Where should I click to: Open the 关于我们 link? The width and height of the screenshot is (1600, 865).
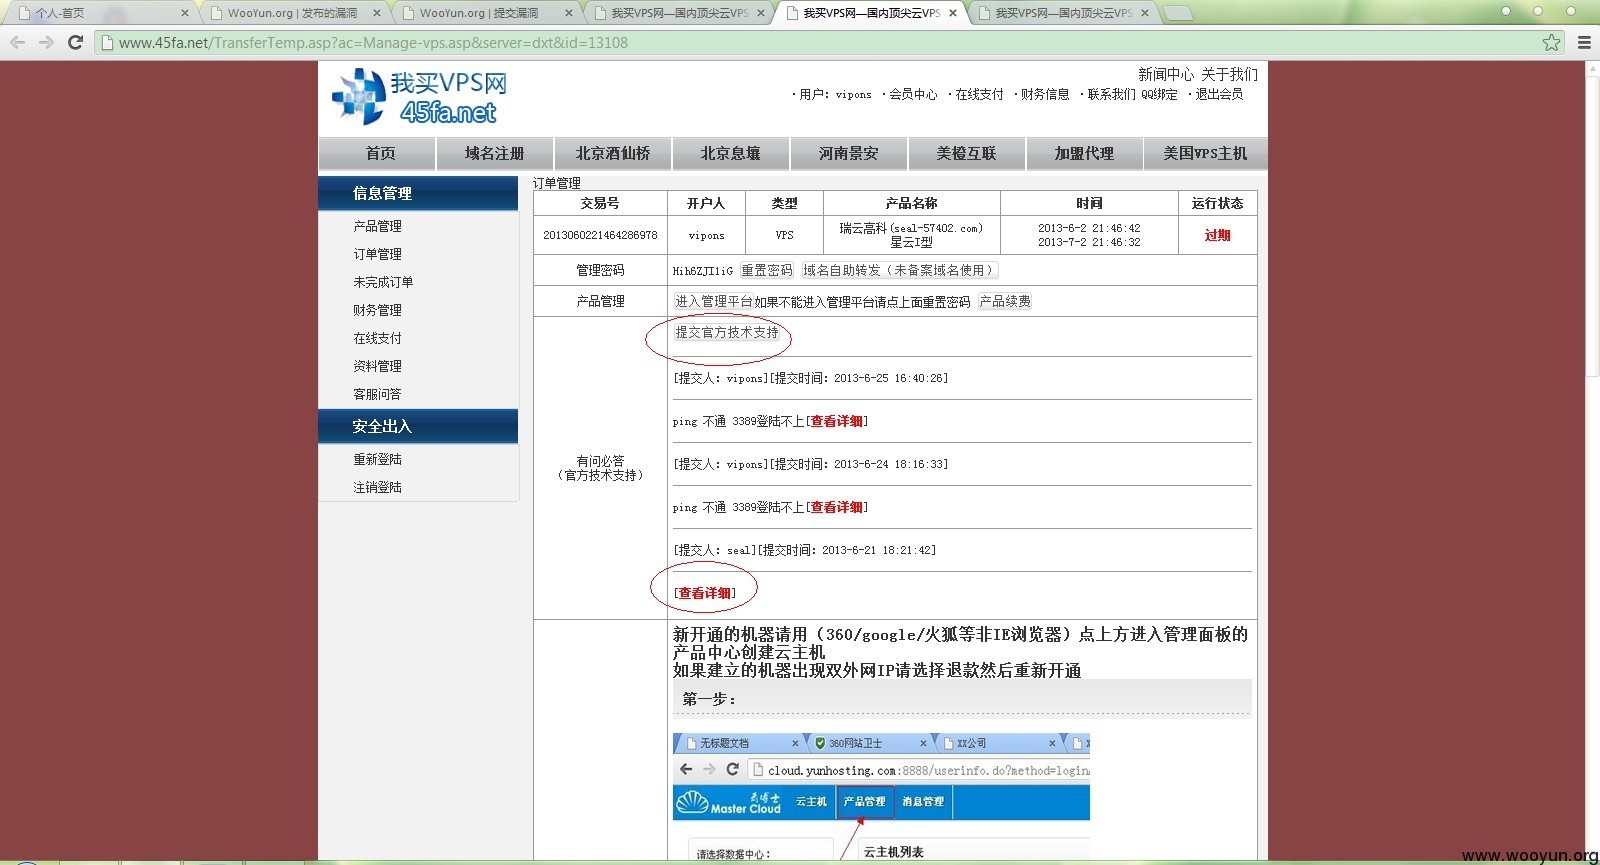1229,75
